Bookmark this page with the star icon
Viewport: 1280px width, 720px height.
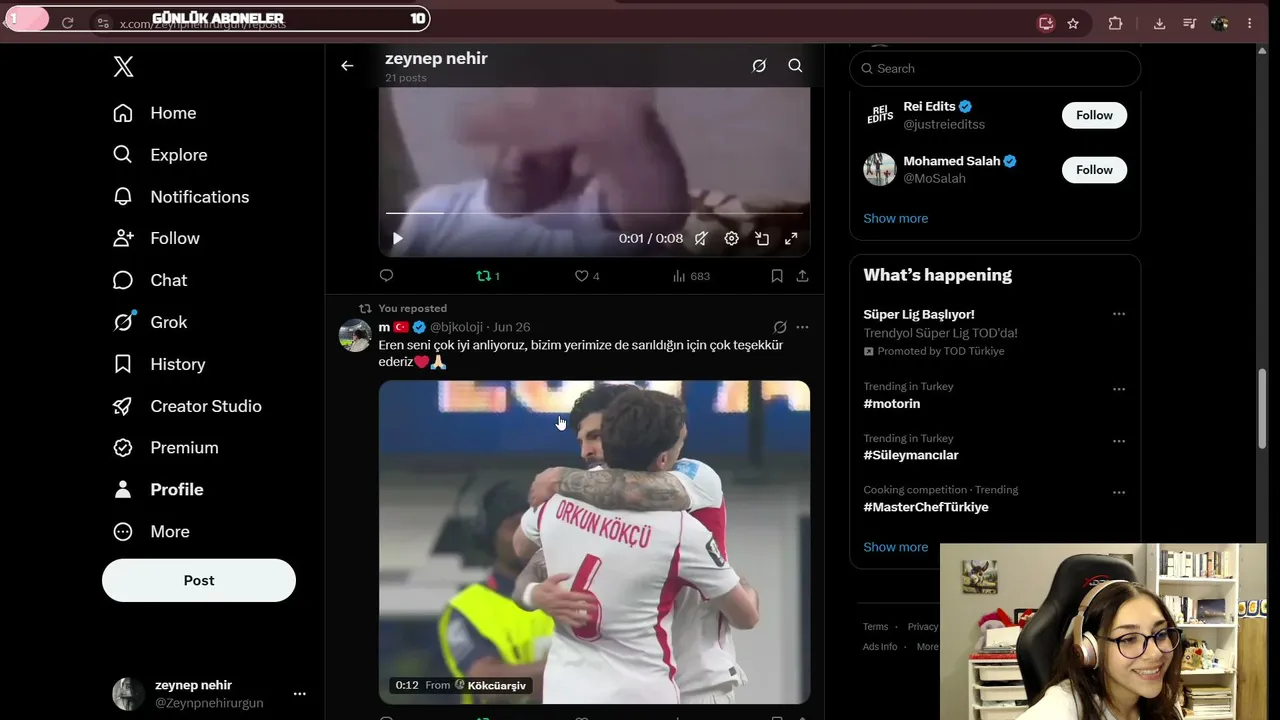click(1073, 23)
